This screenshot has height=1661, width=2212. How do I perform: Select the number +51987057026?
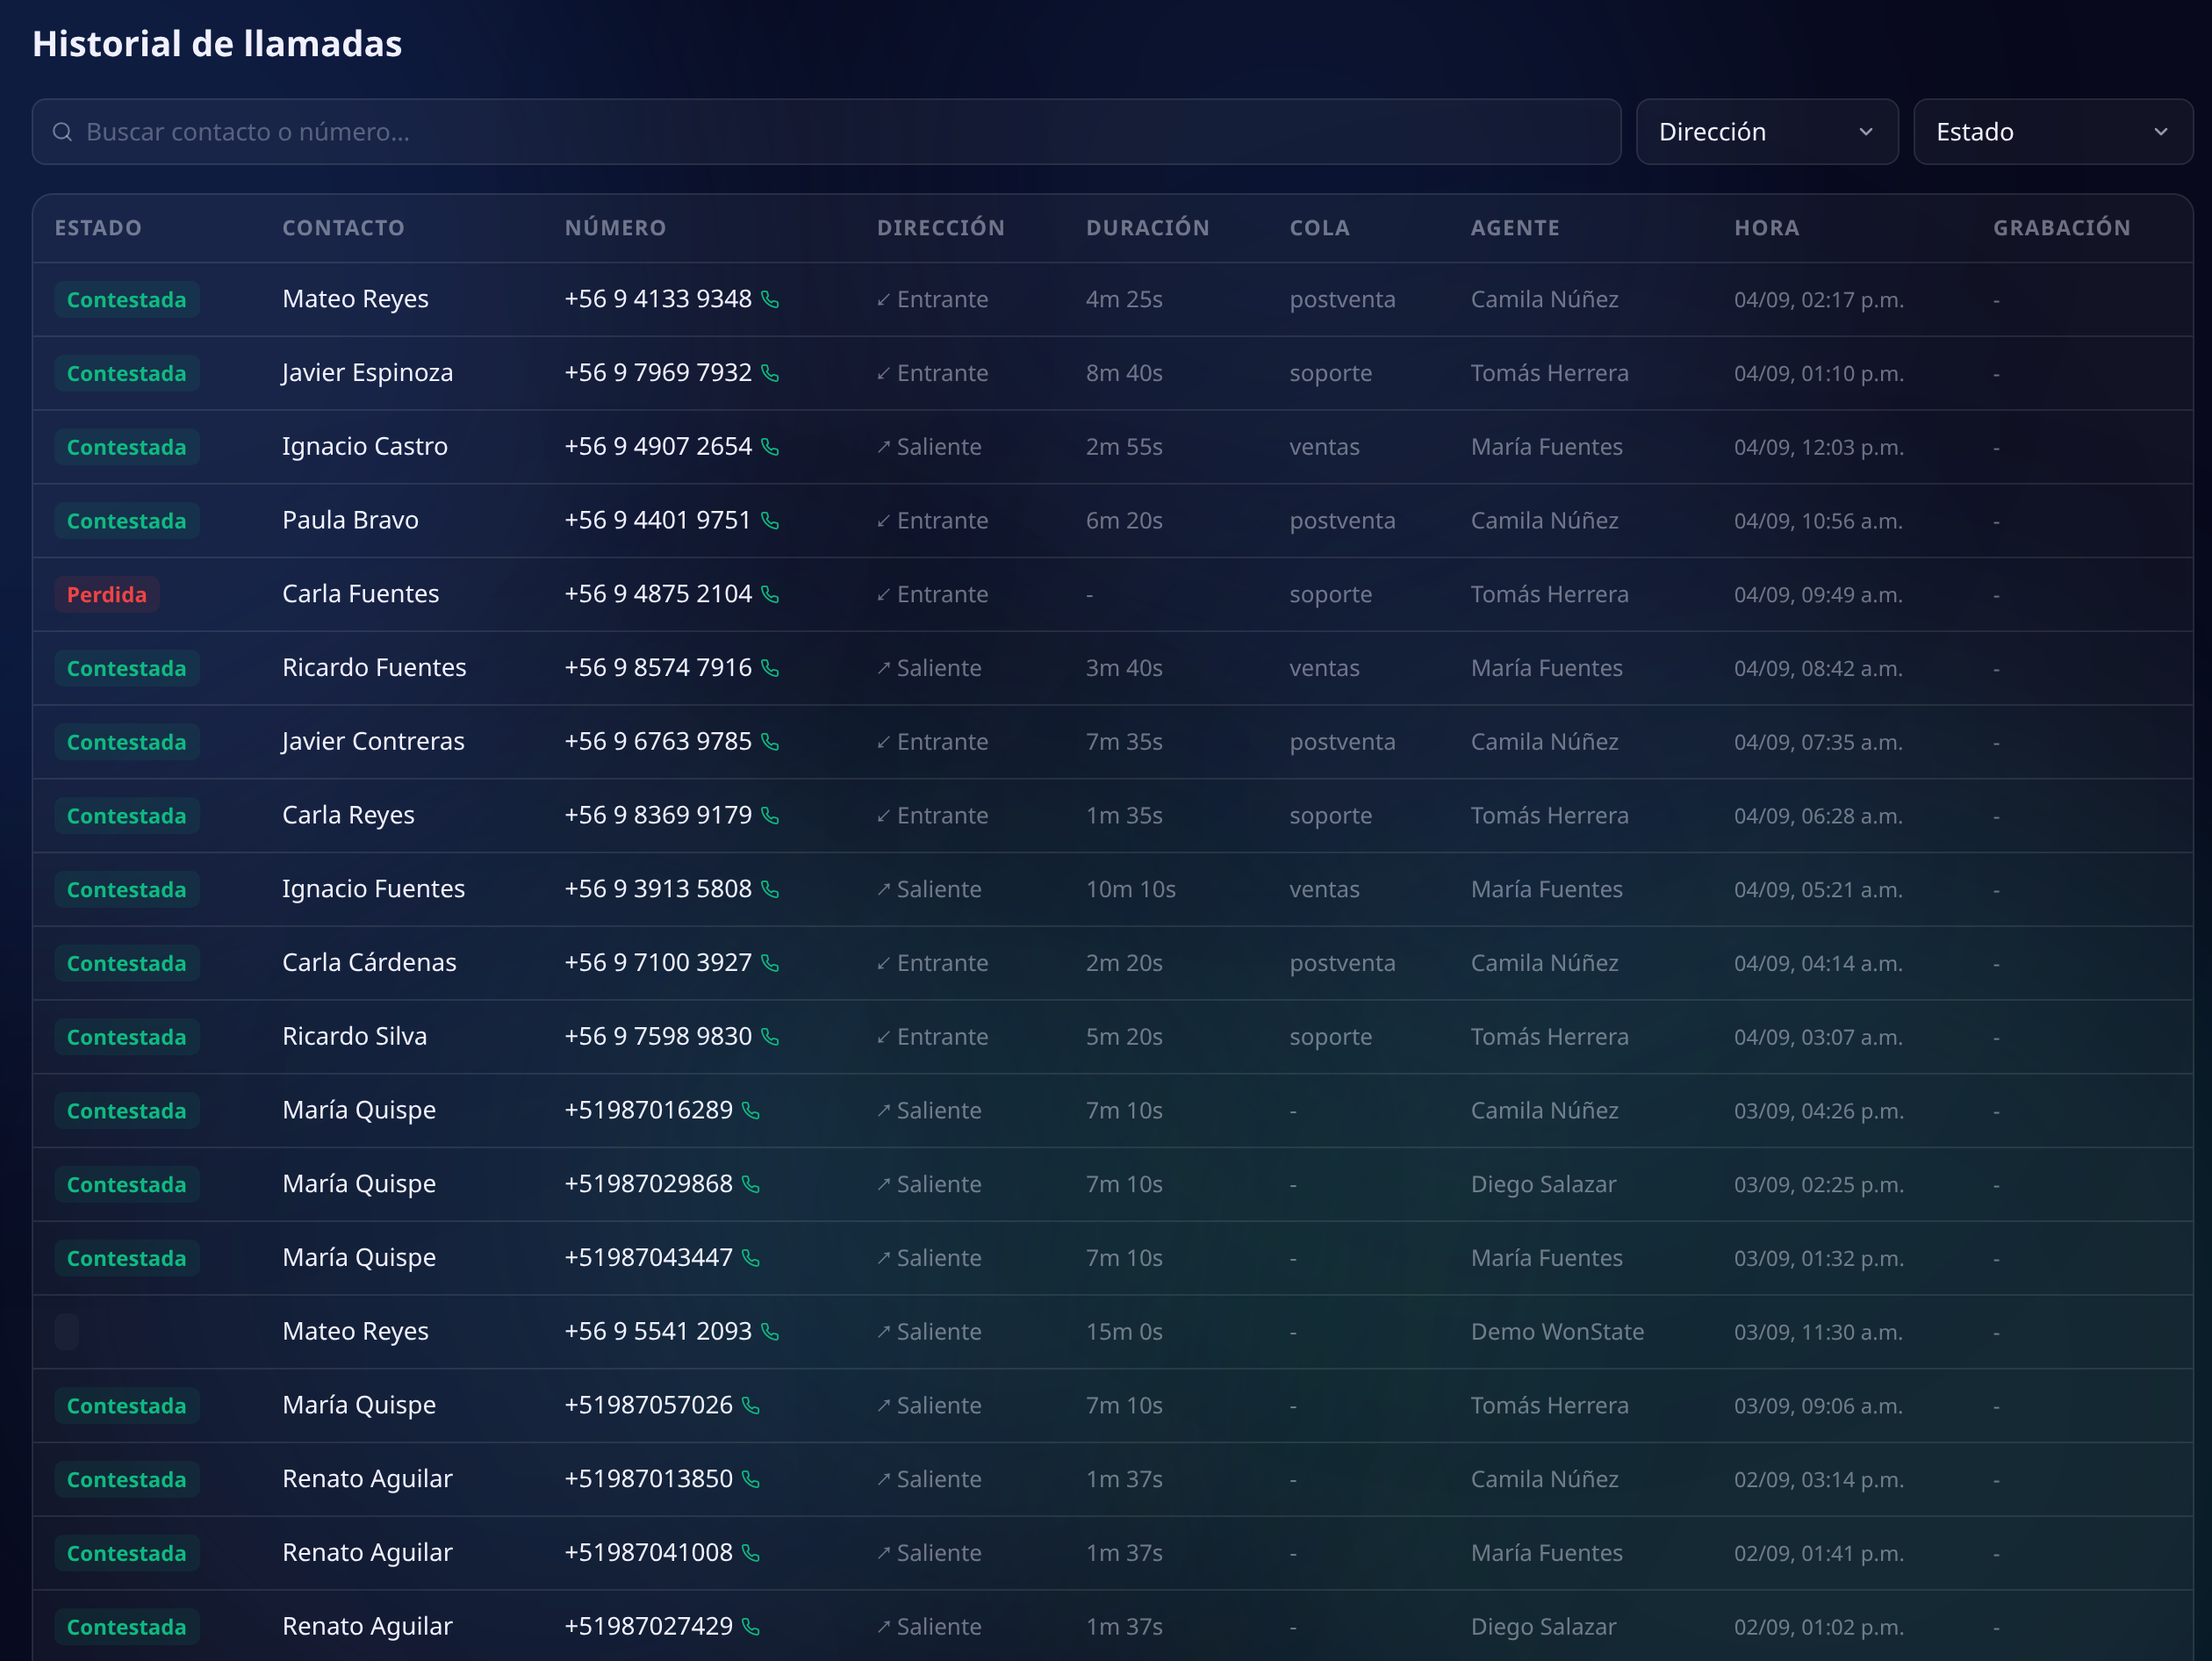648,1405
